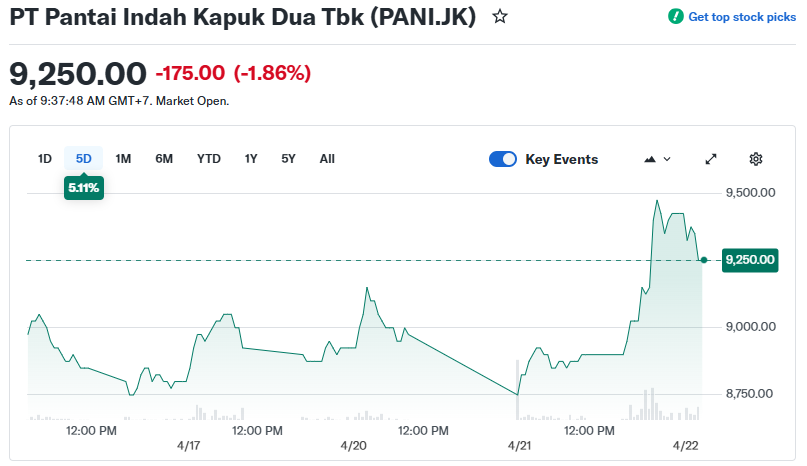Open the chart settings gear

point(756,159)
